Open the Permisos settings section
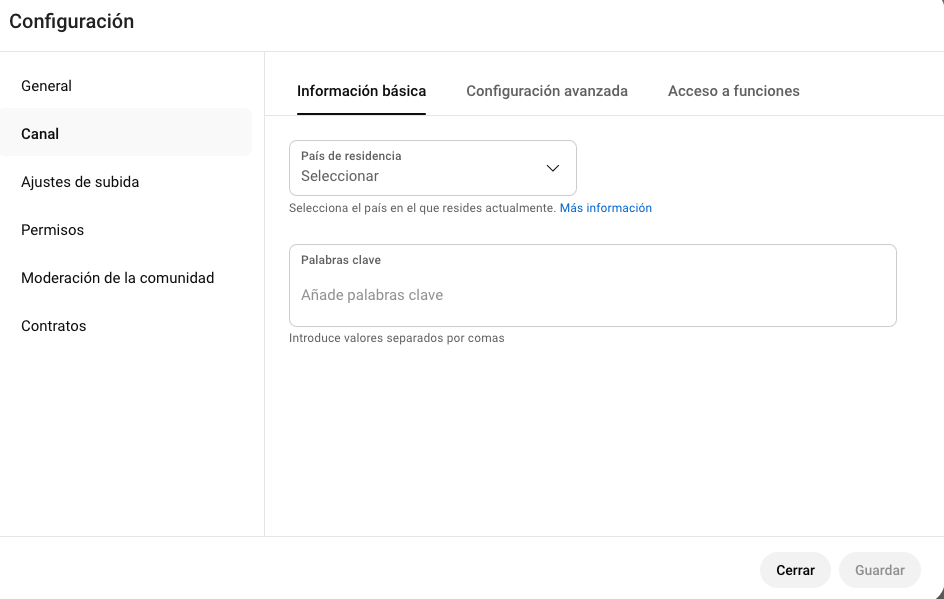Image resolution: width=944 pixels, height=599 pixels. tap(52, 229)
